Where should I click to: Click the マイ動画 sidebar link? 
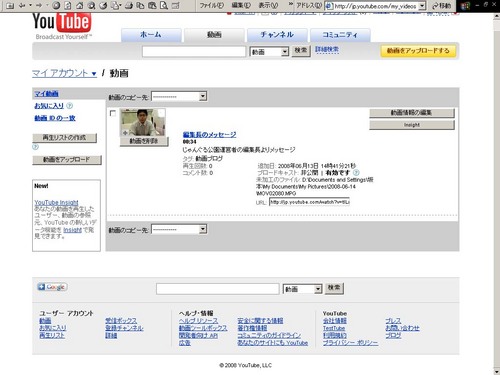[46, 94]
